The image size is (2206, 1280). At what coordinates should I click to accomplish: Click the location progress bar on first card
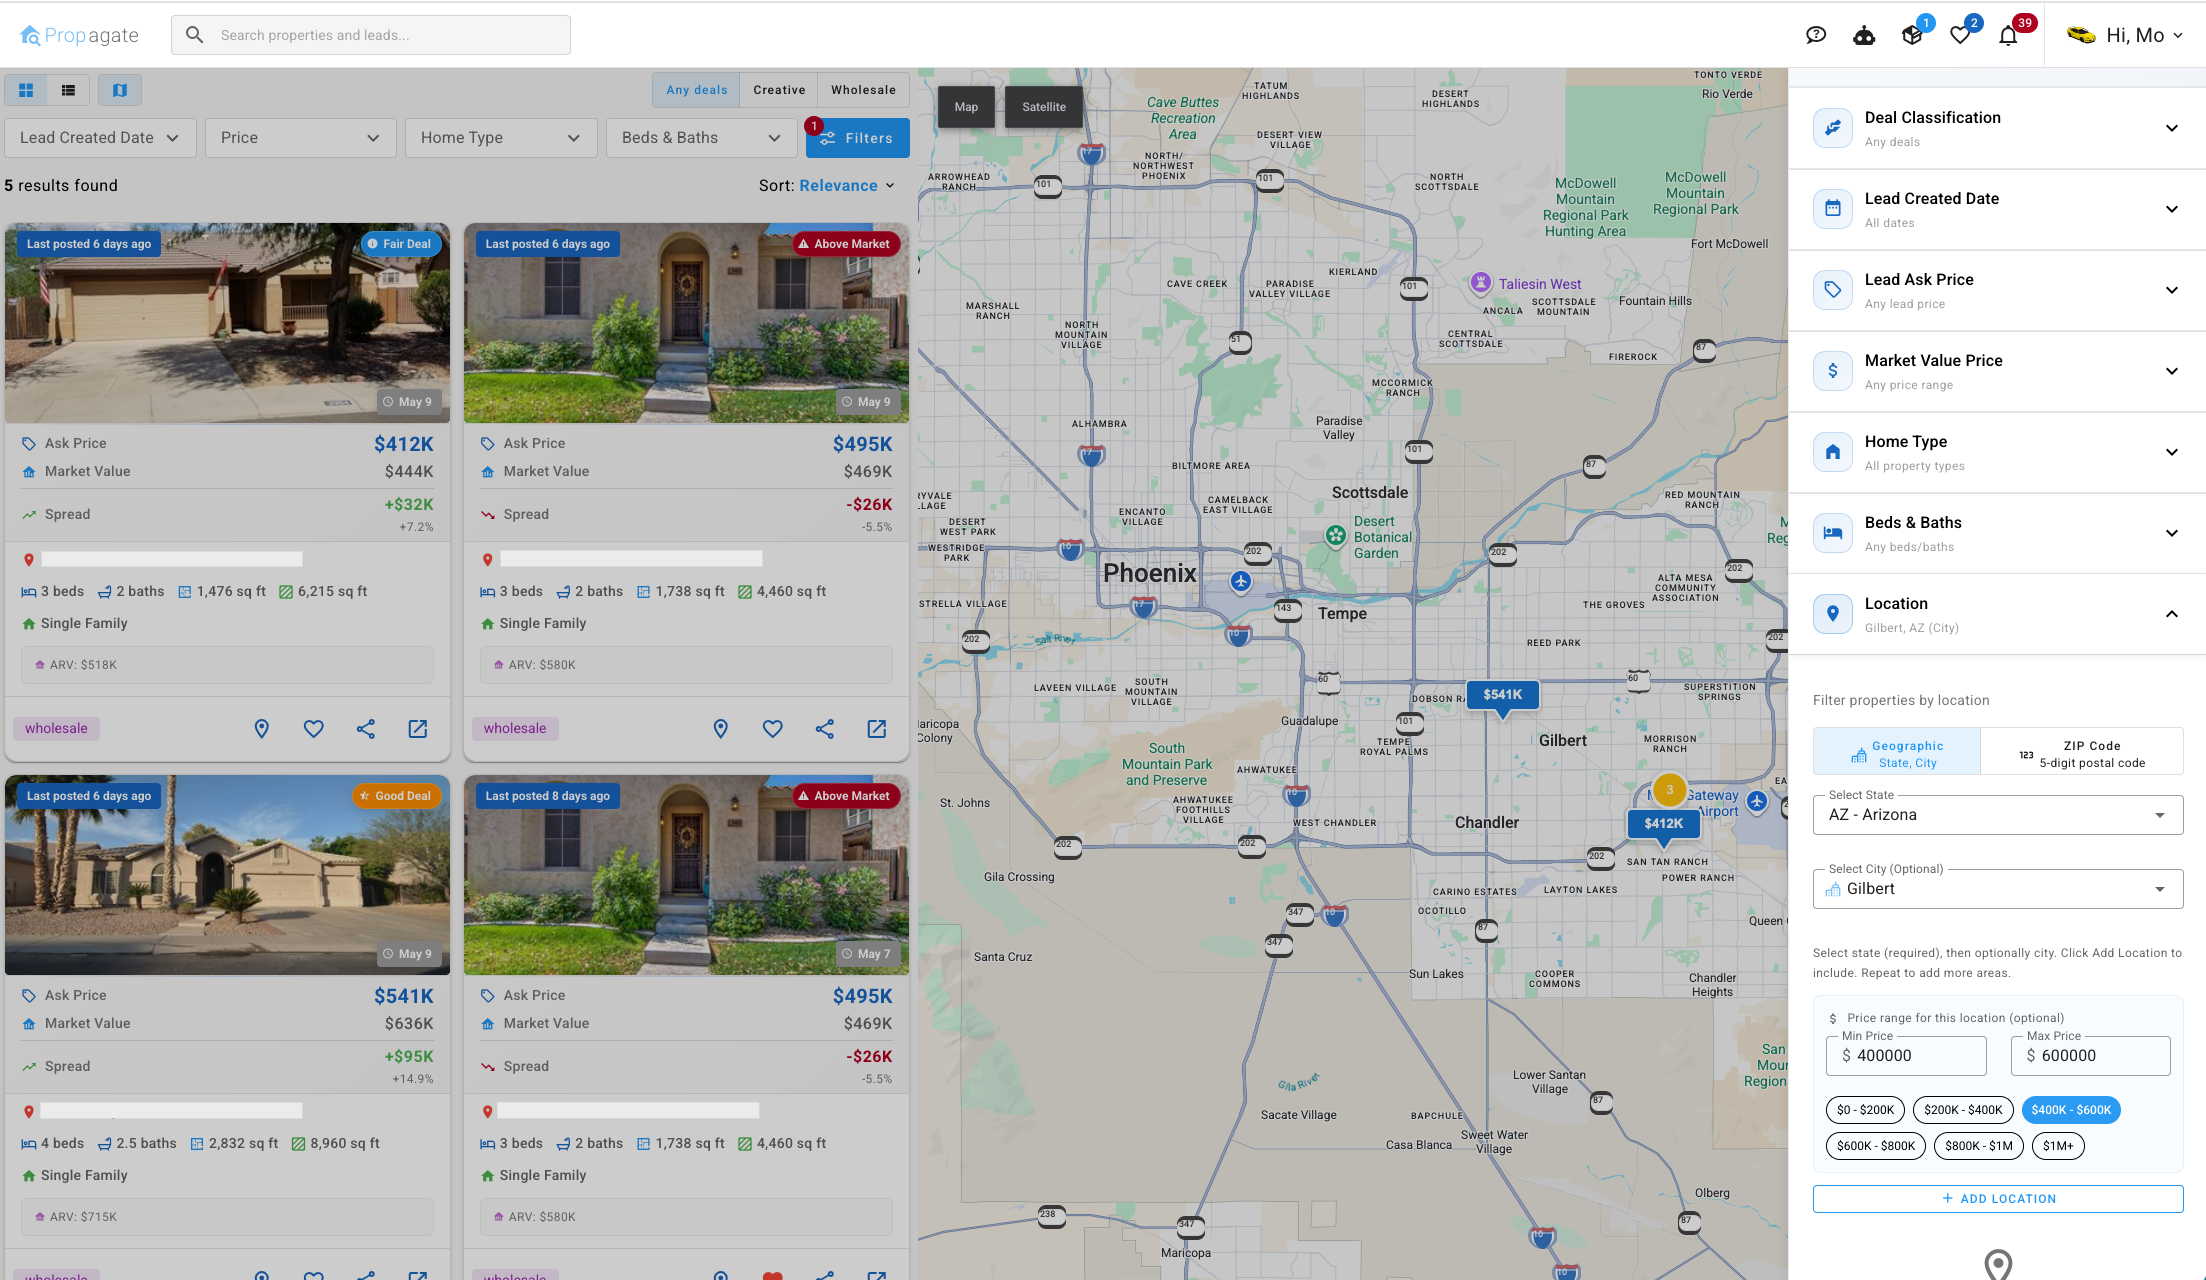[x=170, y=558]
